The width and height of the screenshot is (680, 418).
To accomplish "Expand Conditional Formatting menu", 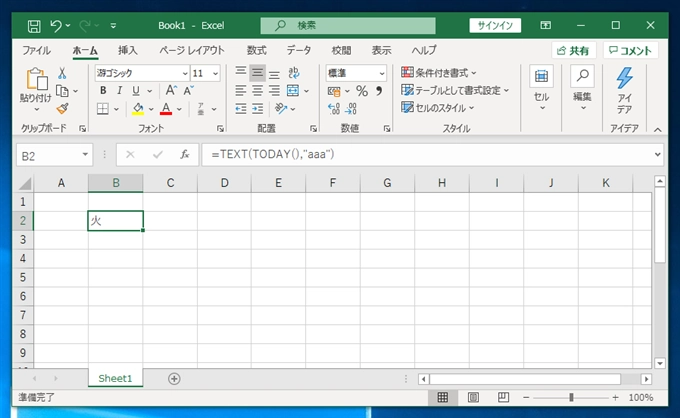I will [438, 72].
